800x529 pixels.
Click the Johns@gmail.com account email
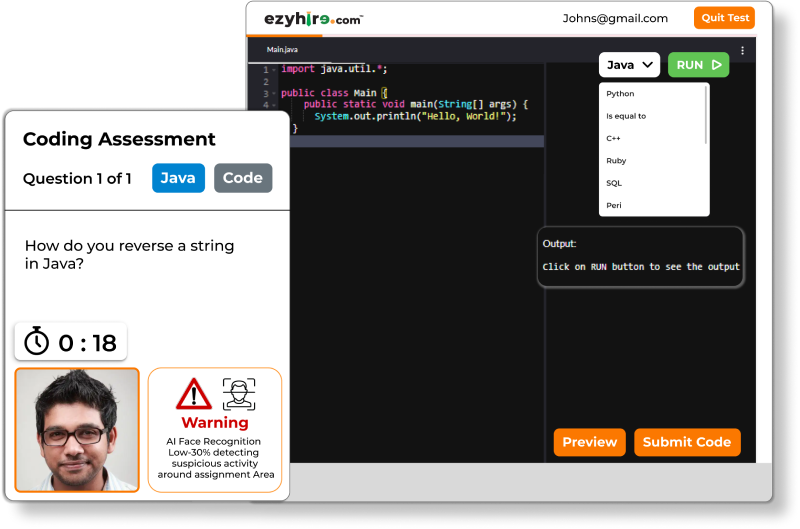coord(615,18)
